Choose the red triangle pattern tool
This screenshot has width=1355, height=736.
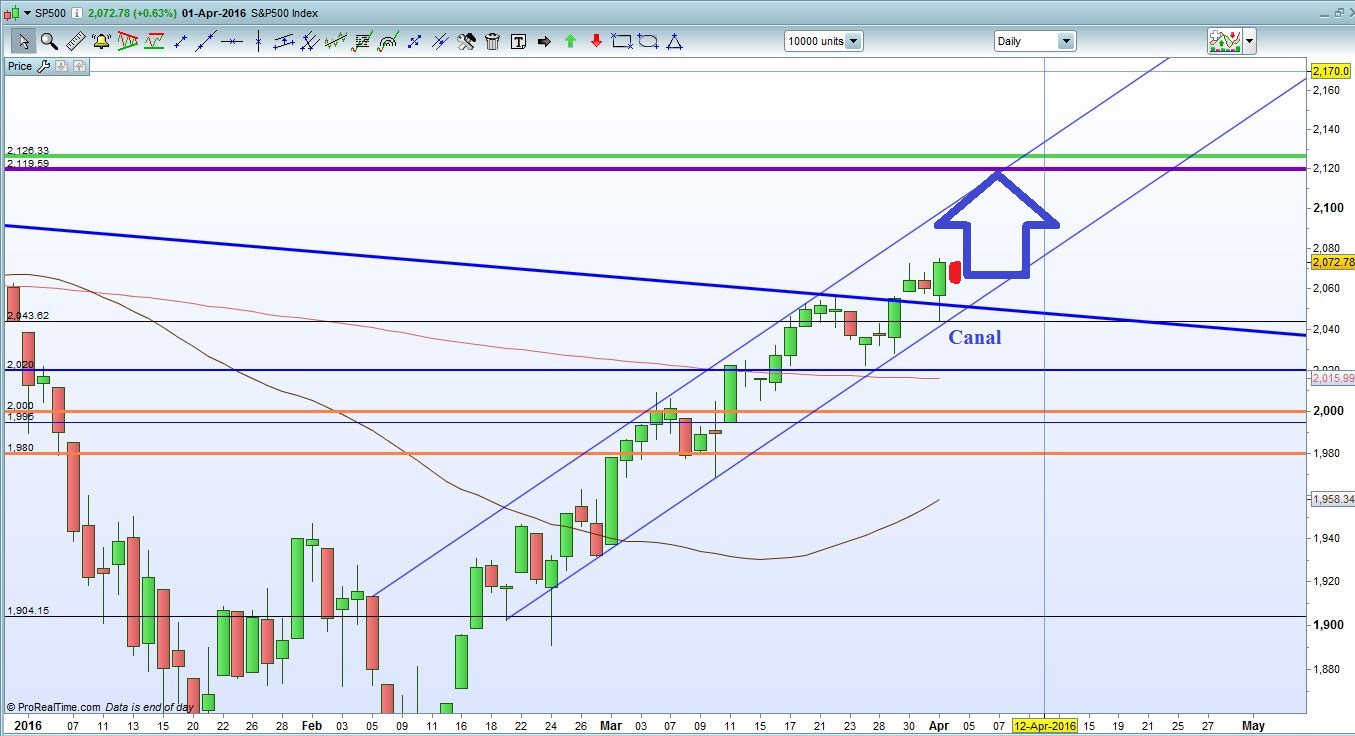127,41
